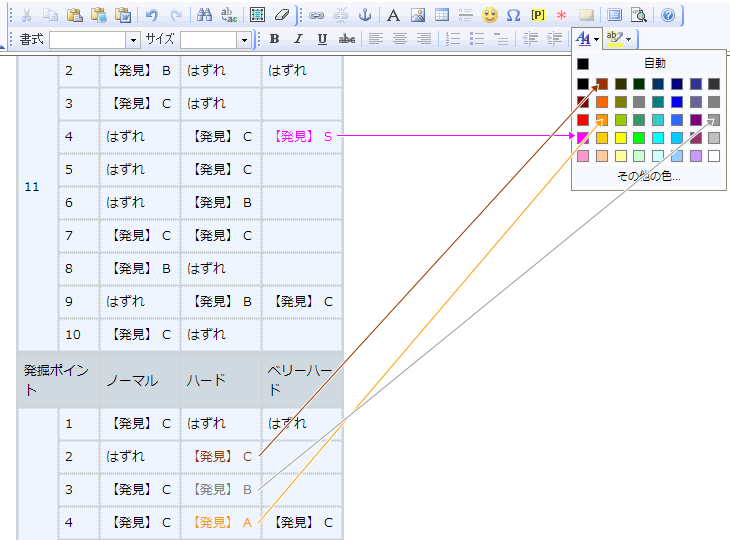Click the row number 10 cell
Screen dimensions: 730x540
click(79, 334)
